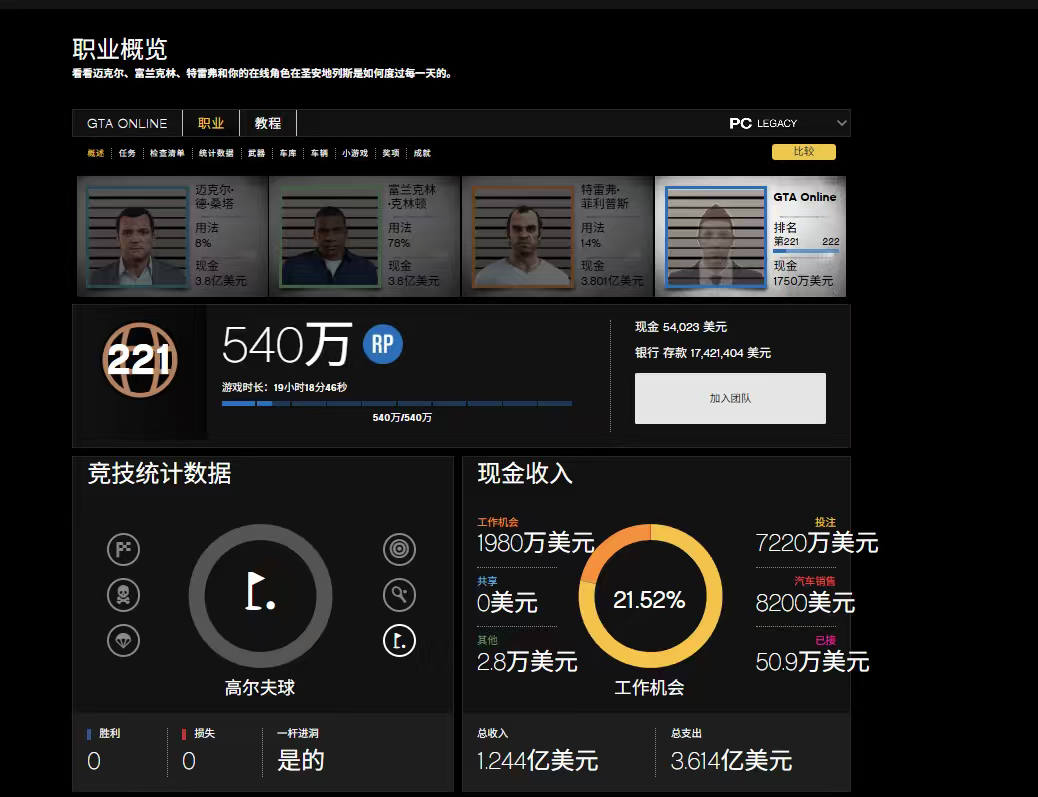The height and width of the screenshot is (797, 1038).
Task: Select the checkered flag races icon
Action: pos(124,549)
